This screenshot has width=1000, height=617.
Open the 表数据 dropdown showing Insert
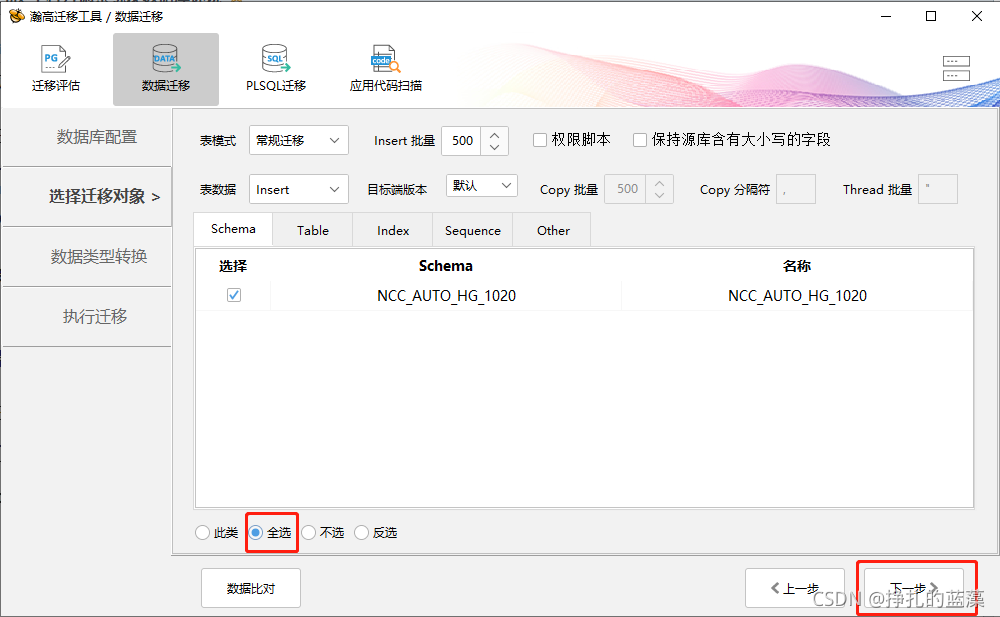(298, 190)
